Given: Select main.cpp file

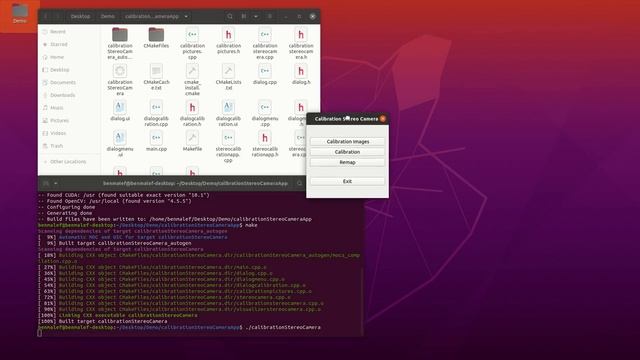Looking at the screenshot, I should pos(156,141).
